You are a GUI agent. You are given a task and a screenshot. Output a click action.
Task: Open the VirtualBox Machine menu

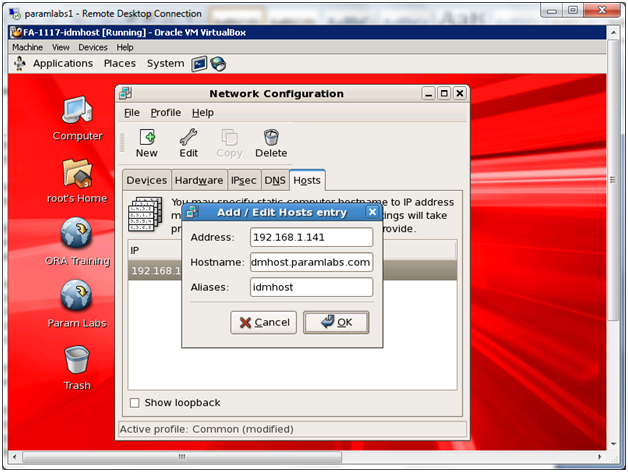(x=27, y=47)
